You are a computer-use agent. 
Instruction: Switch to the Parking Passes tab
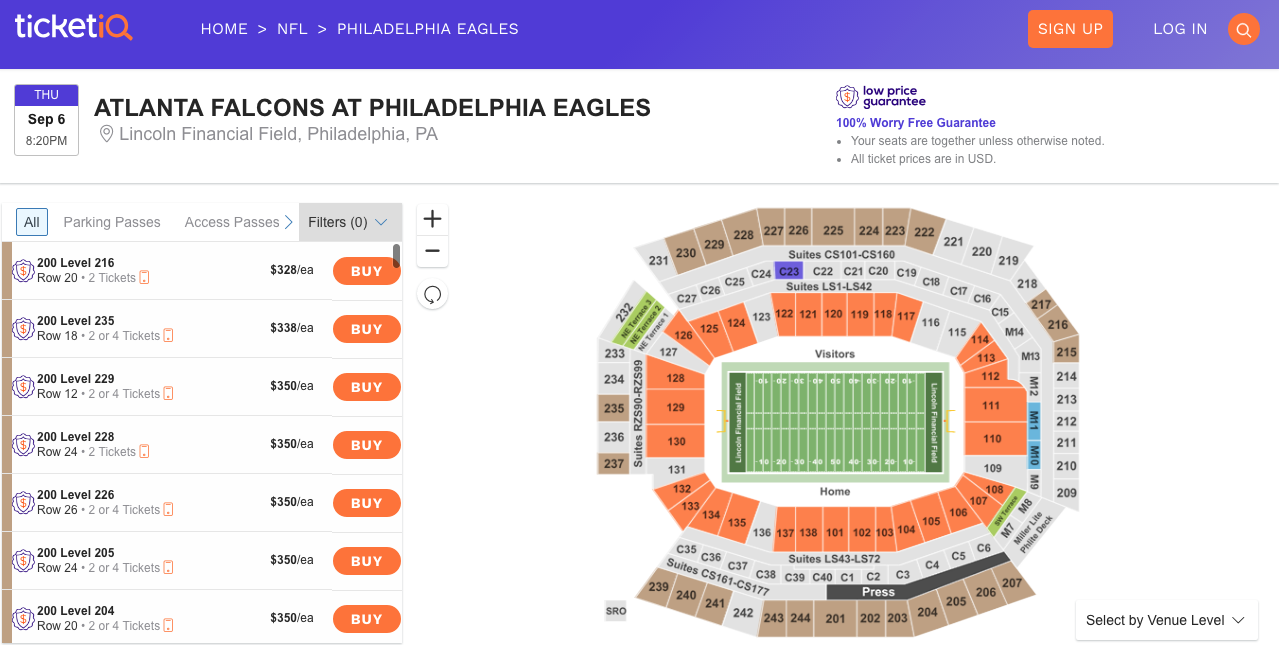point(111,221)
